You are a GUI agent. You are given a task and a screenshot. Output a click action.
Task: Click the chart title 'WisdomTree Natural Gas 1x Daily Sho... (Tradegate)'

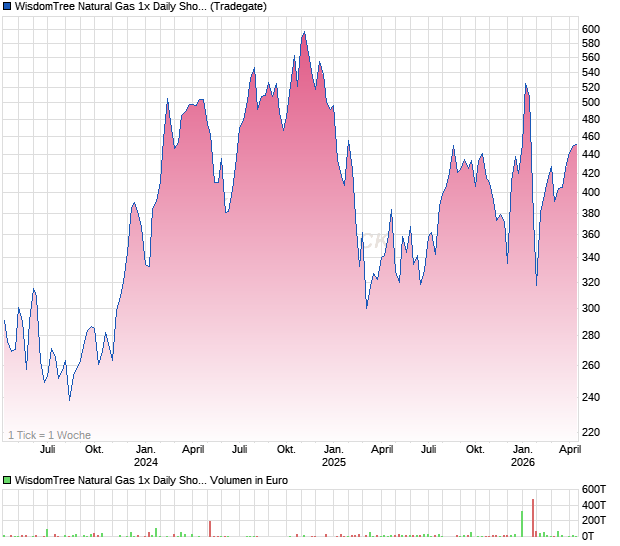click(141, 6)
